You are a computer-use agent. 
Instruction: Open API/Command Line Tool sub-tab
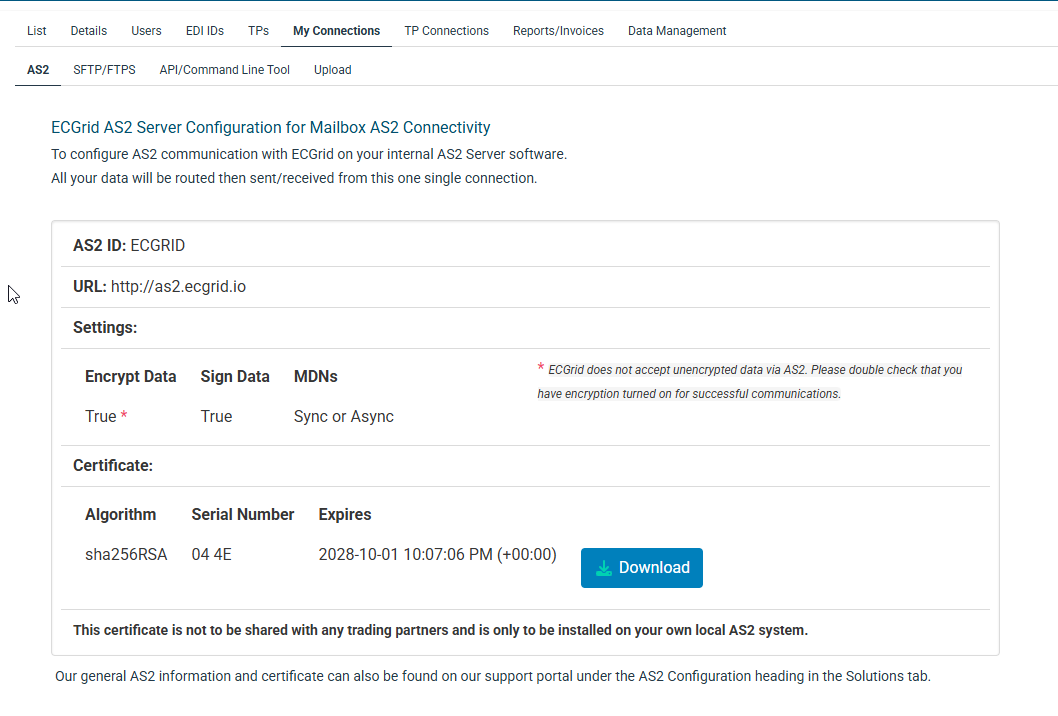point(224,70)
